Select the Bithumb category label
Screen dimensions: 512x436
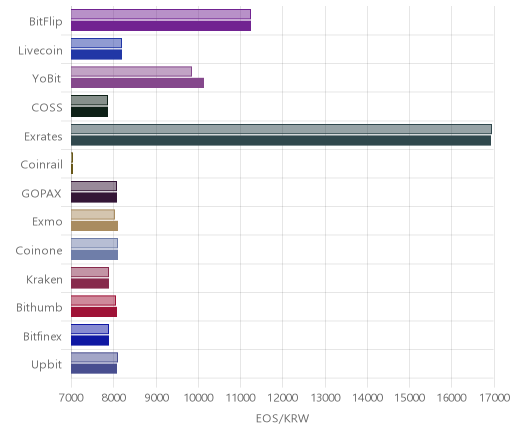tap(39, 307)
